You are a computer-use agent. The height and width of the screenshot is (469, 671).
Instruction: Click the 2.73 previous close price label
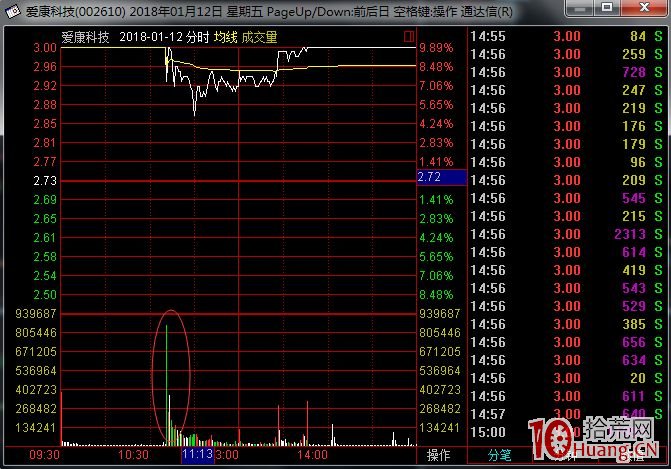pos(45,181)
